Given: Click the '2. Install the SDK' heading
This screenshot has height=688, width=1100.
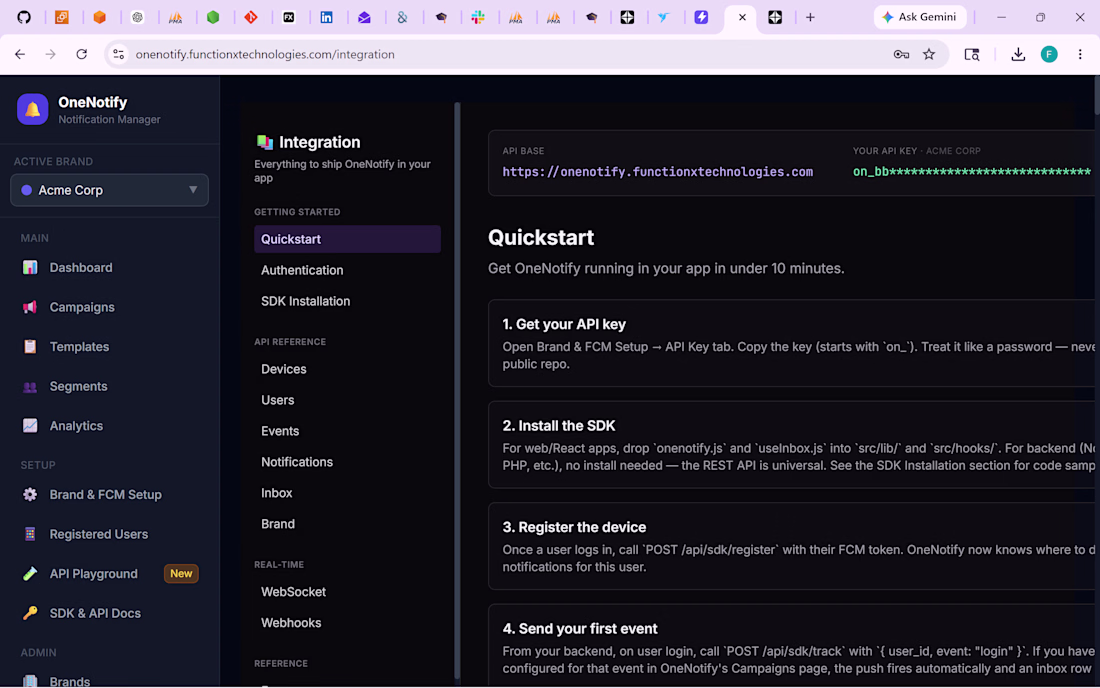Looking at the screenshot, I should 558,426.
